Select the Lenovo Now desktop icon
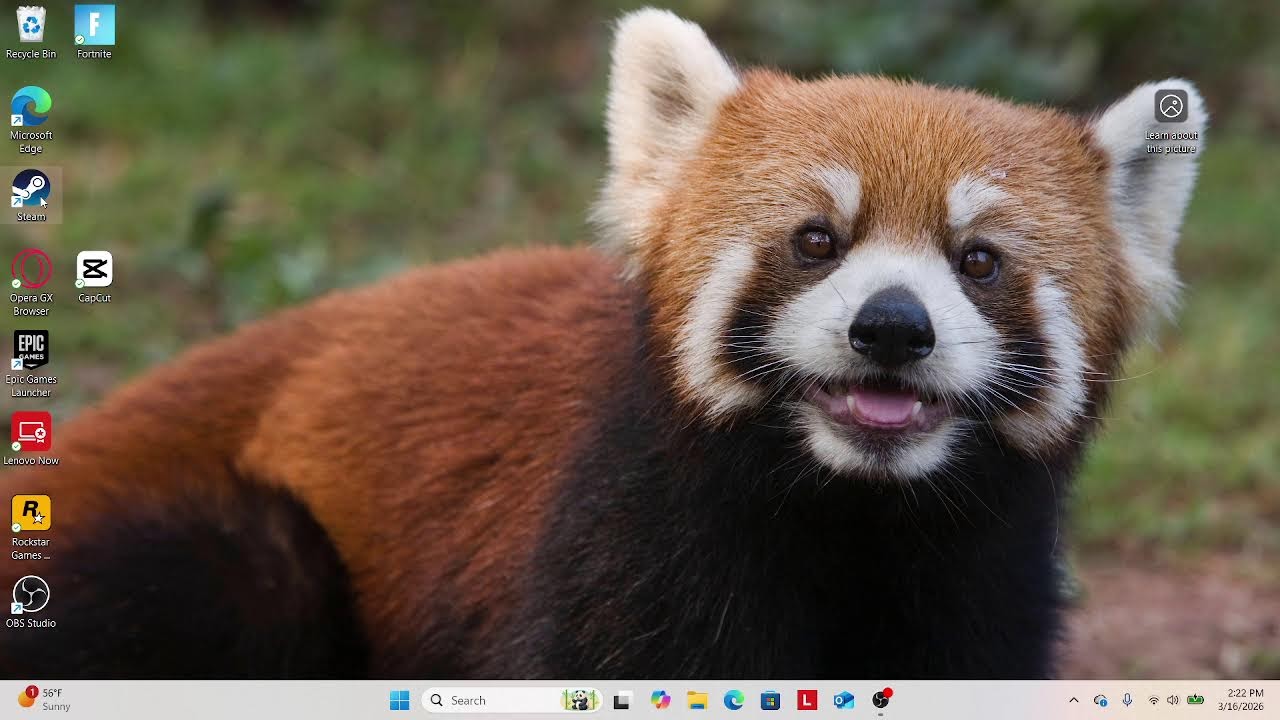 pyautogui.click(x=31, y=440)
